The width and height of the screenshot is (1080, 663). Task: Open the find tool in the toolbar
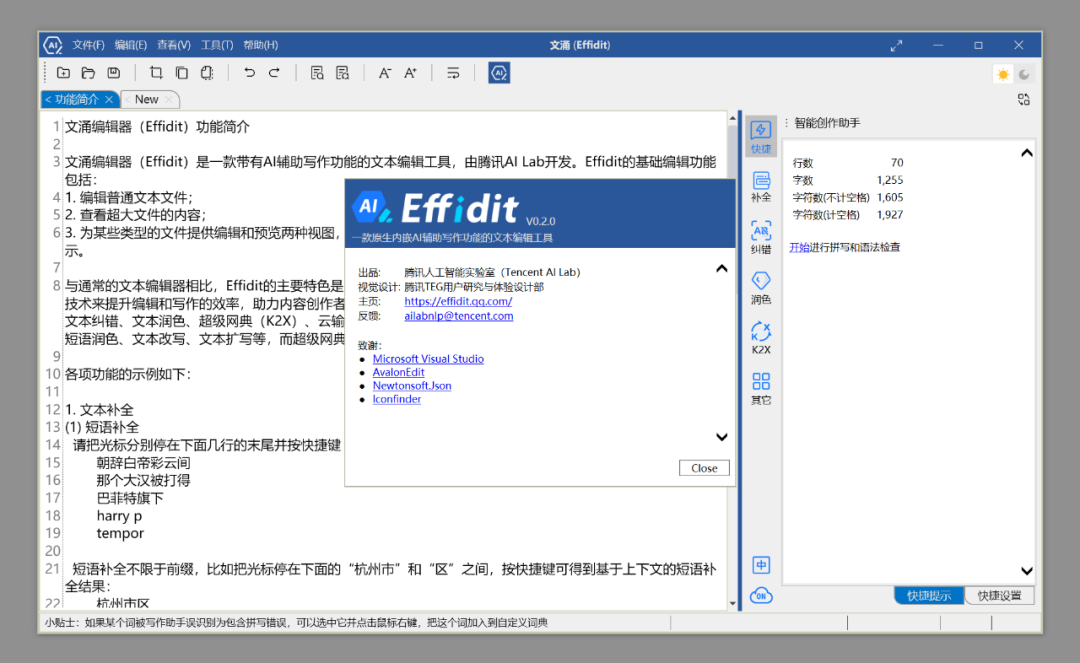click(317, 73)
